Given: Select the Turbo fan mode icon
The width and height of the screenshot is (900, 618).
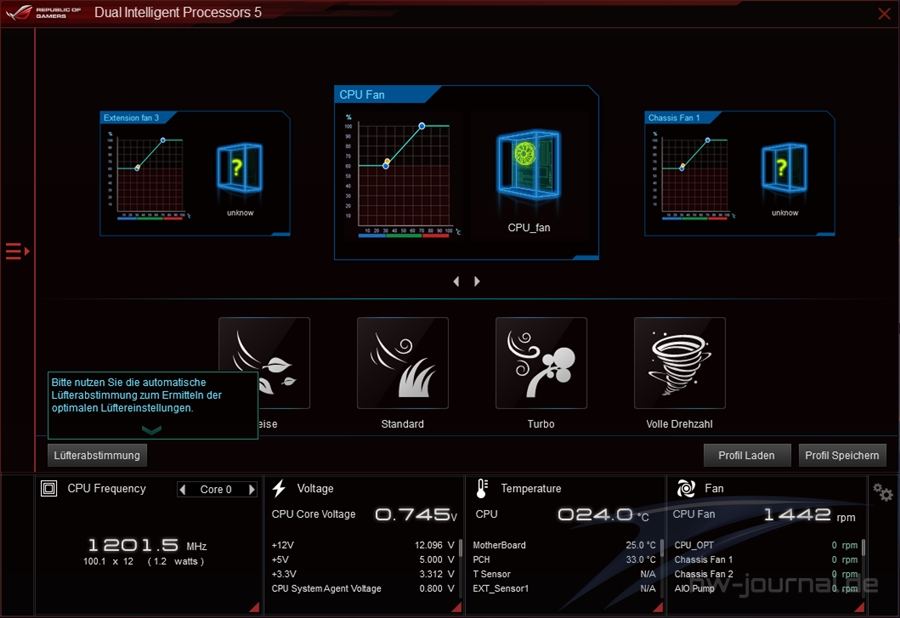Looking at the screenshot, I should [x=541, y=363].
